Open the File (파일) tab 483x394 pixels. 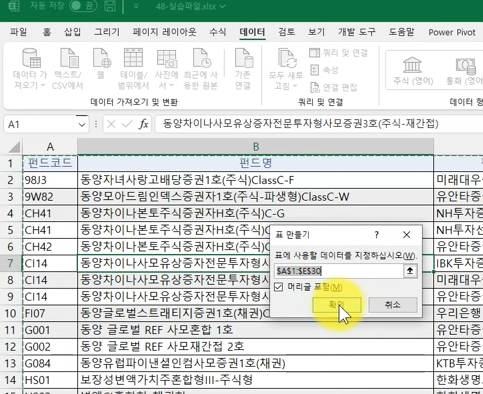pyautogui.click(x=18, y=32)
